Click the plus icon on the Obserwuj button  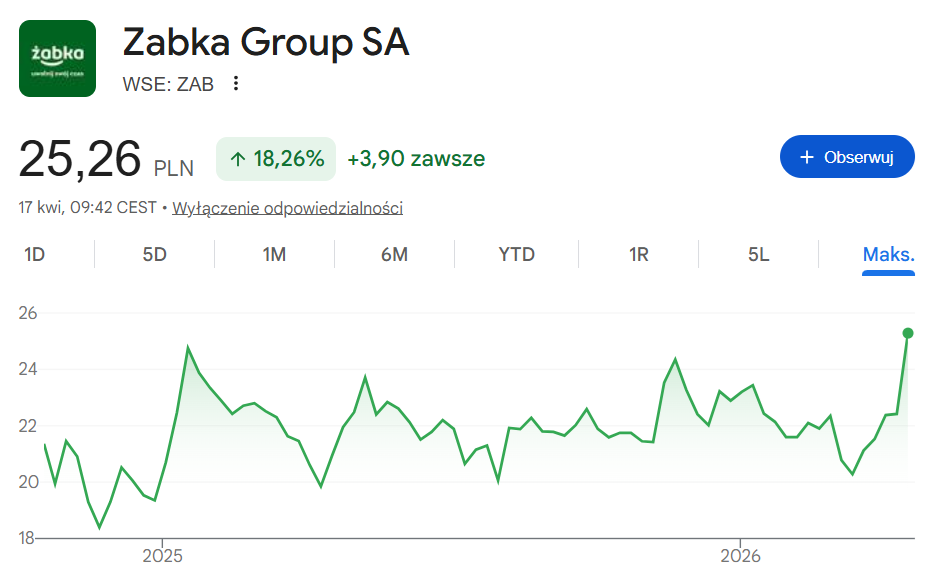807,157
